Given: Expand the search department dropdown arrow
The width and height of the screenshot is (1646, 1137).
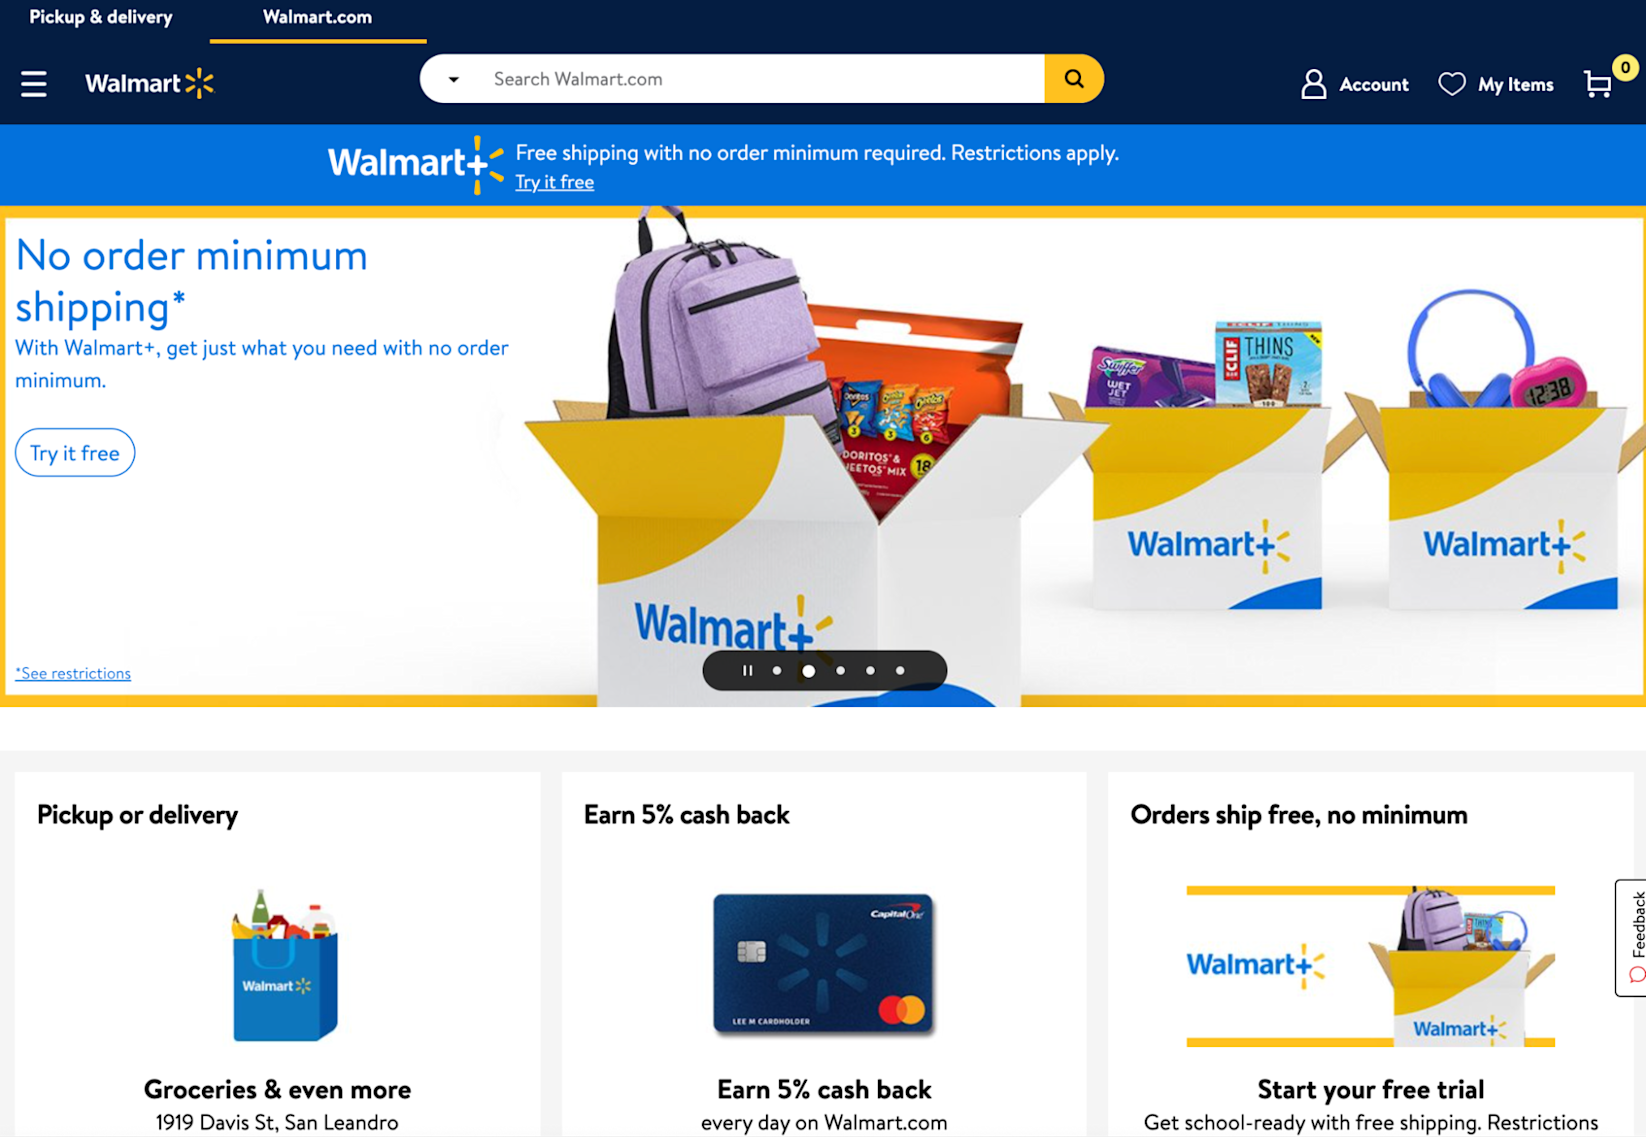Looking at the screenshot, I should [x=454, y=79].
